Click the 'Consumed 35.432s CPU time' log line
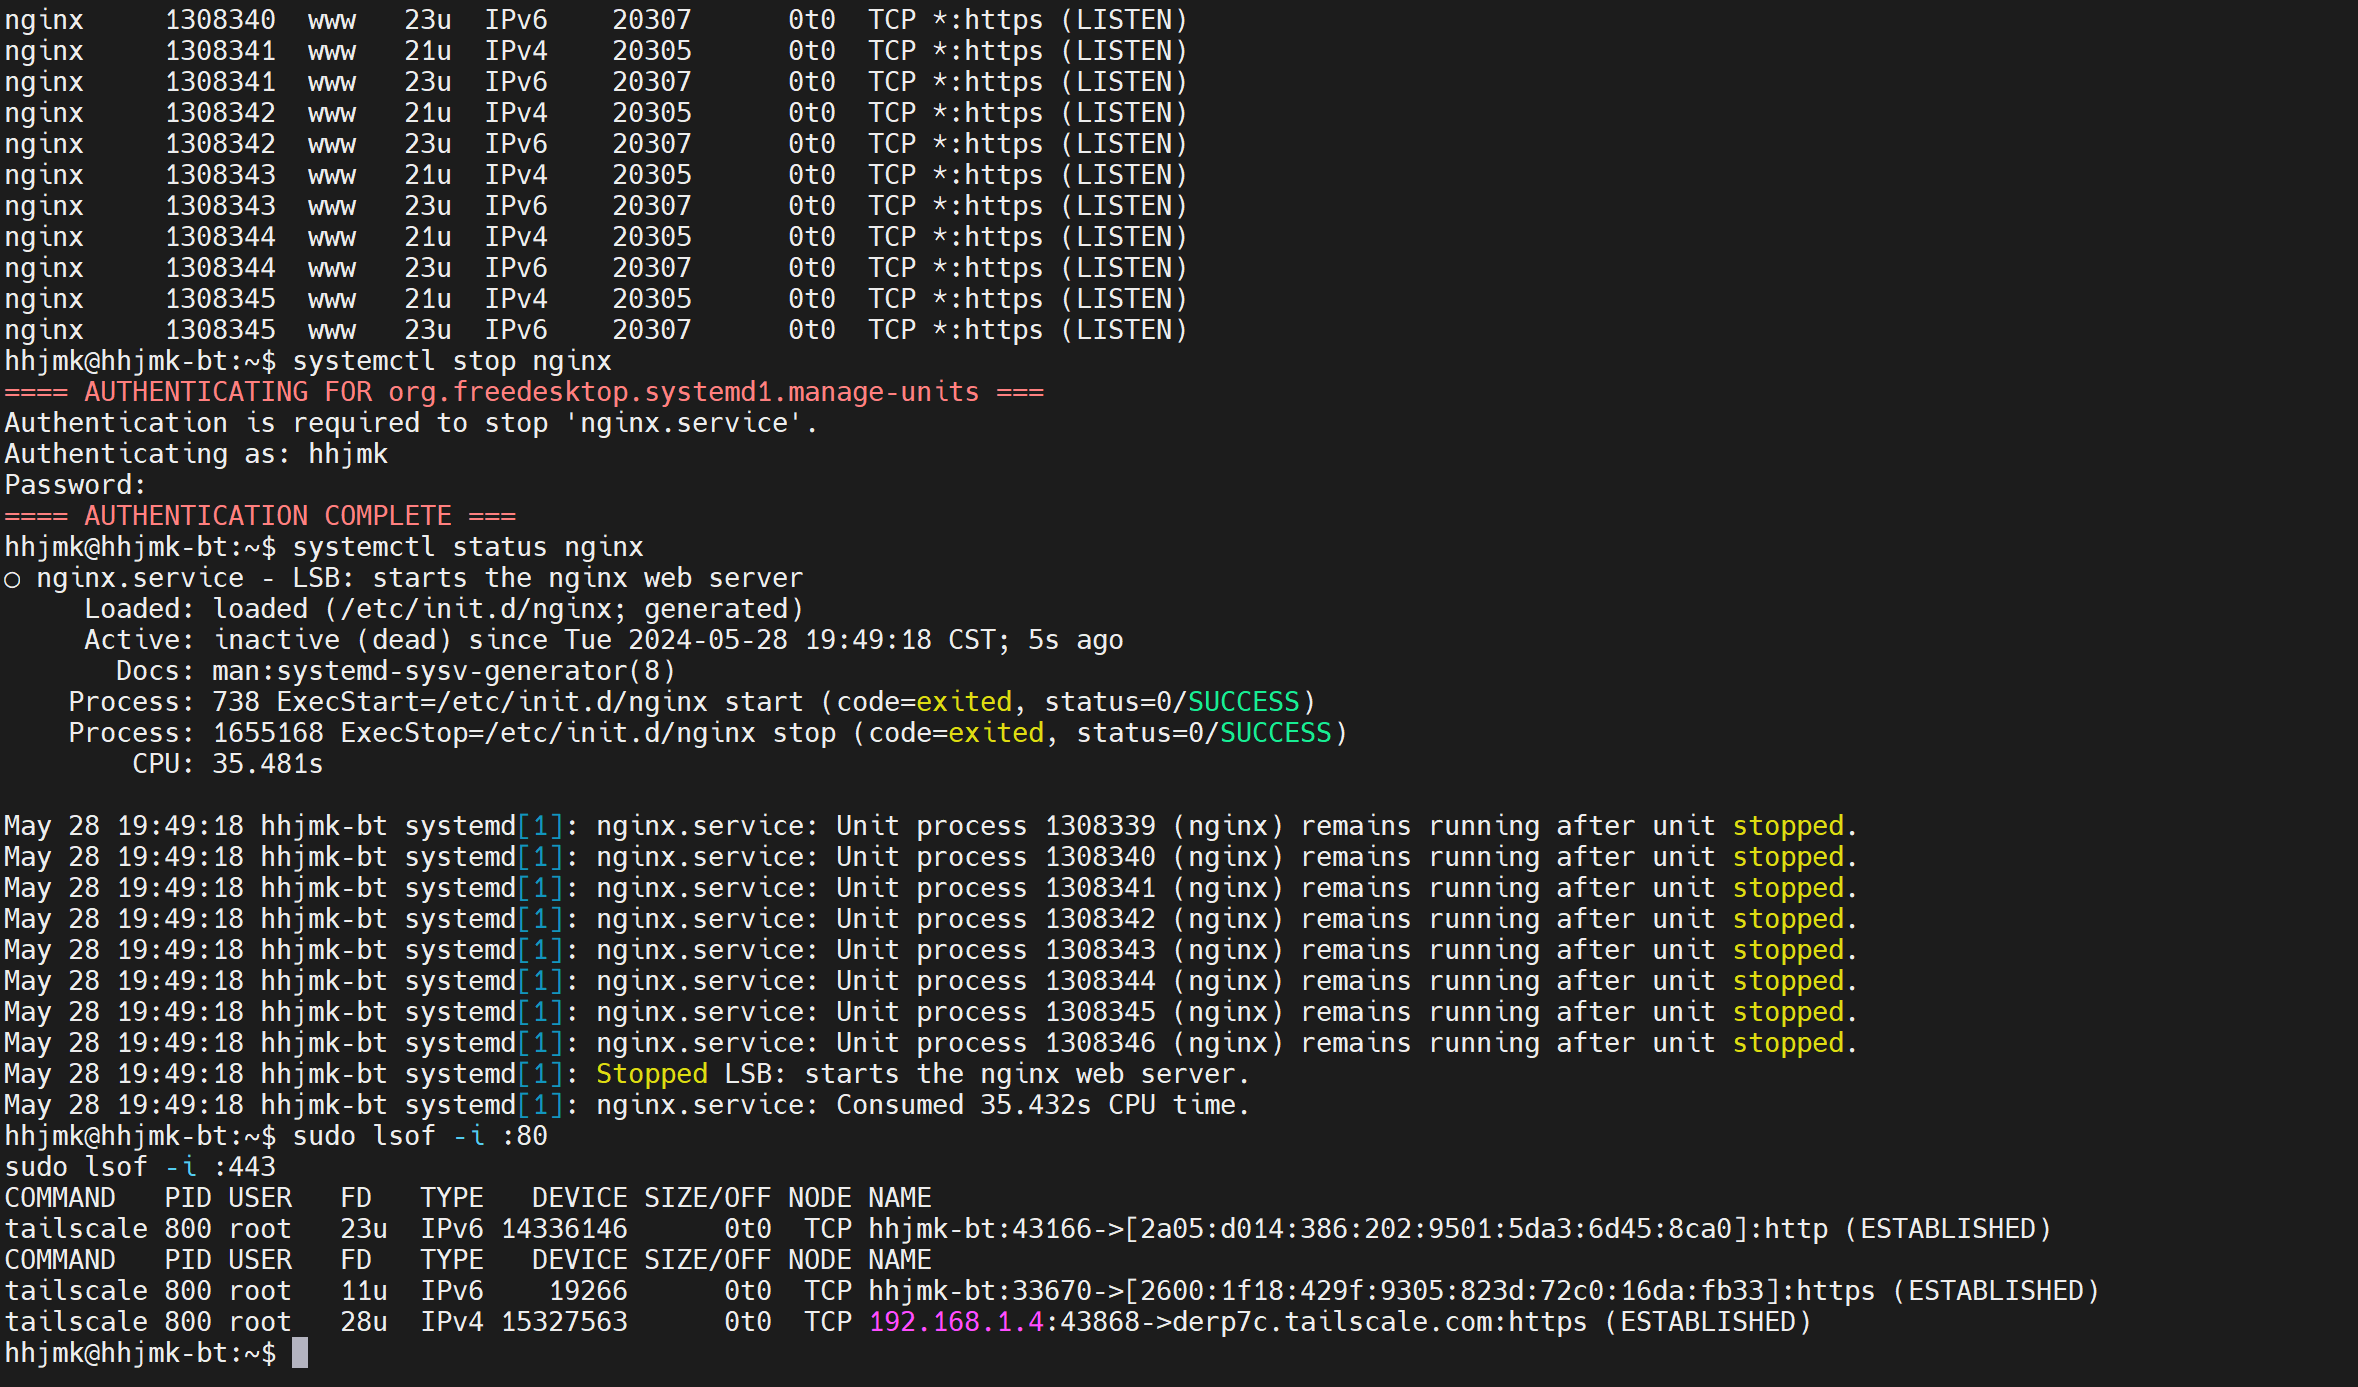 coord(627,1105)
